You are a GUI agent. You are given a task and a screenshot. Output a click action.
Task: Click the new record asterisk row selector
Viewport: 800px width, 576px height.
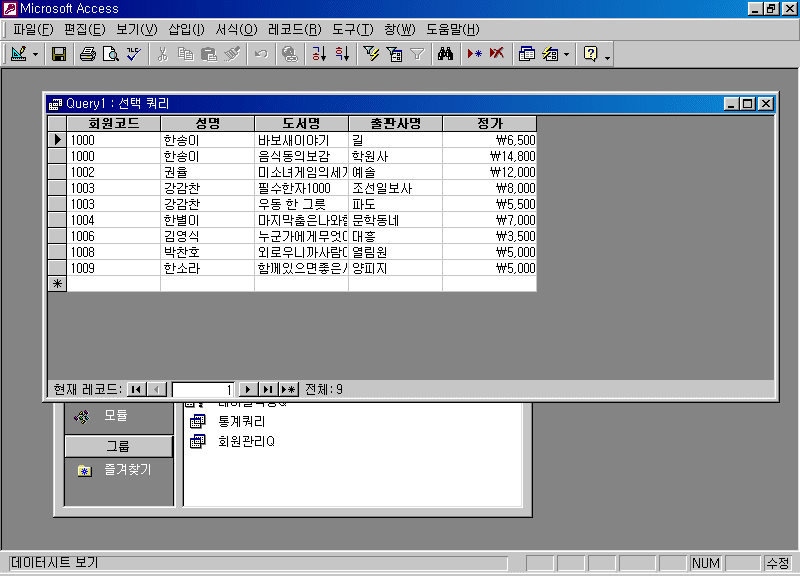click(x=57, y=284)
